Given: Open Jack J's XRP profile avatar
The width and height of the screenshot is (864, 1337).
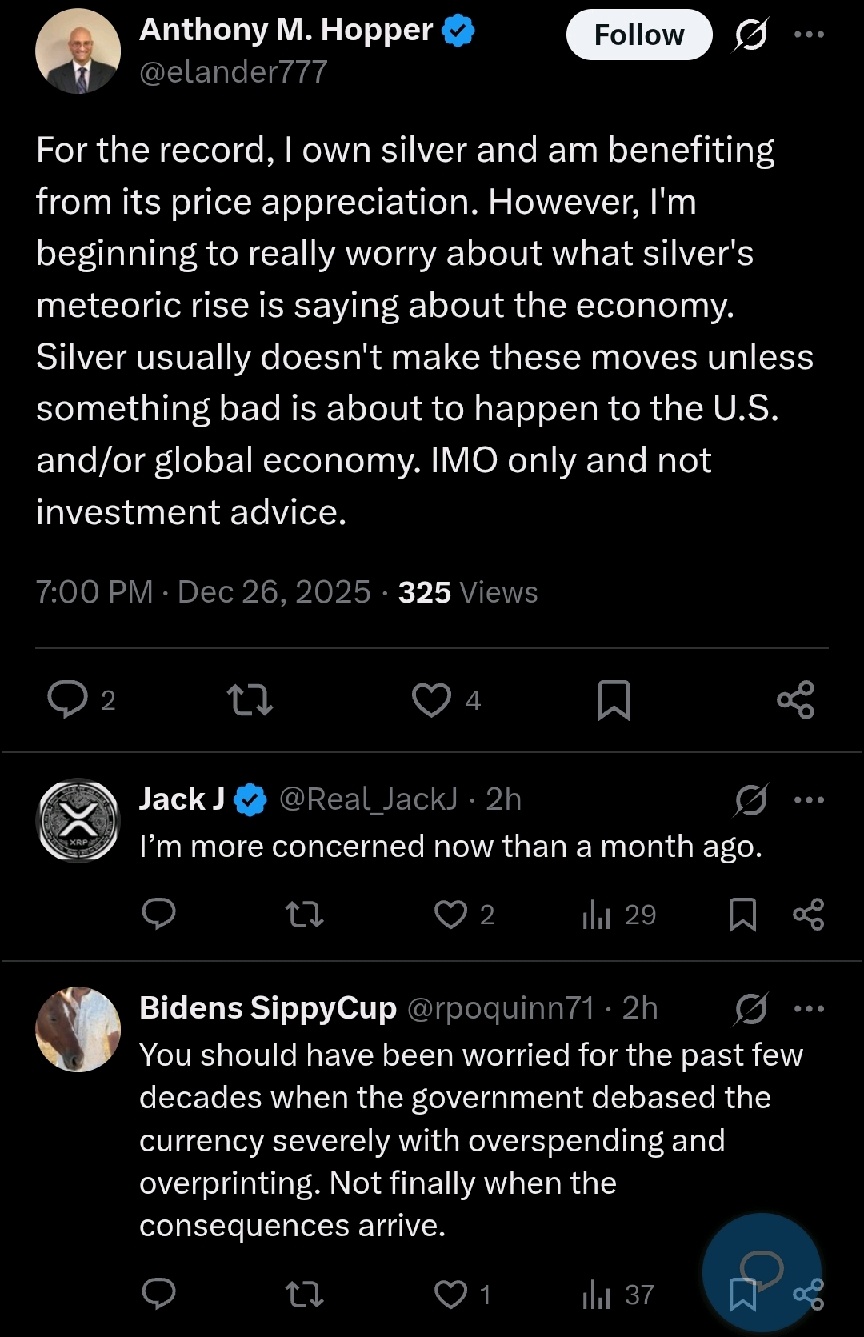Looking at the screenshot, I should [78, 821].
